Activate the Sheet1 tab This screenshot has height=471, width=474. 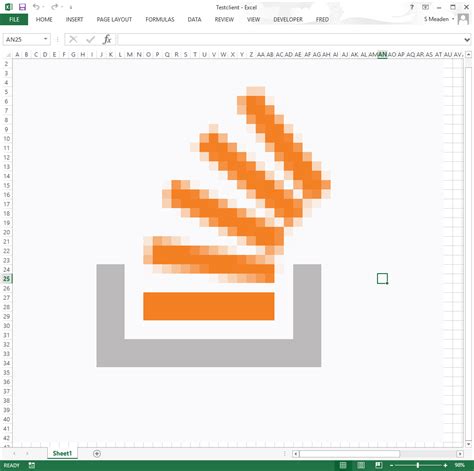[x=62, y=453]
